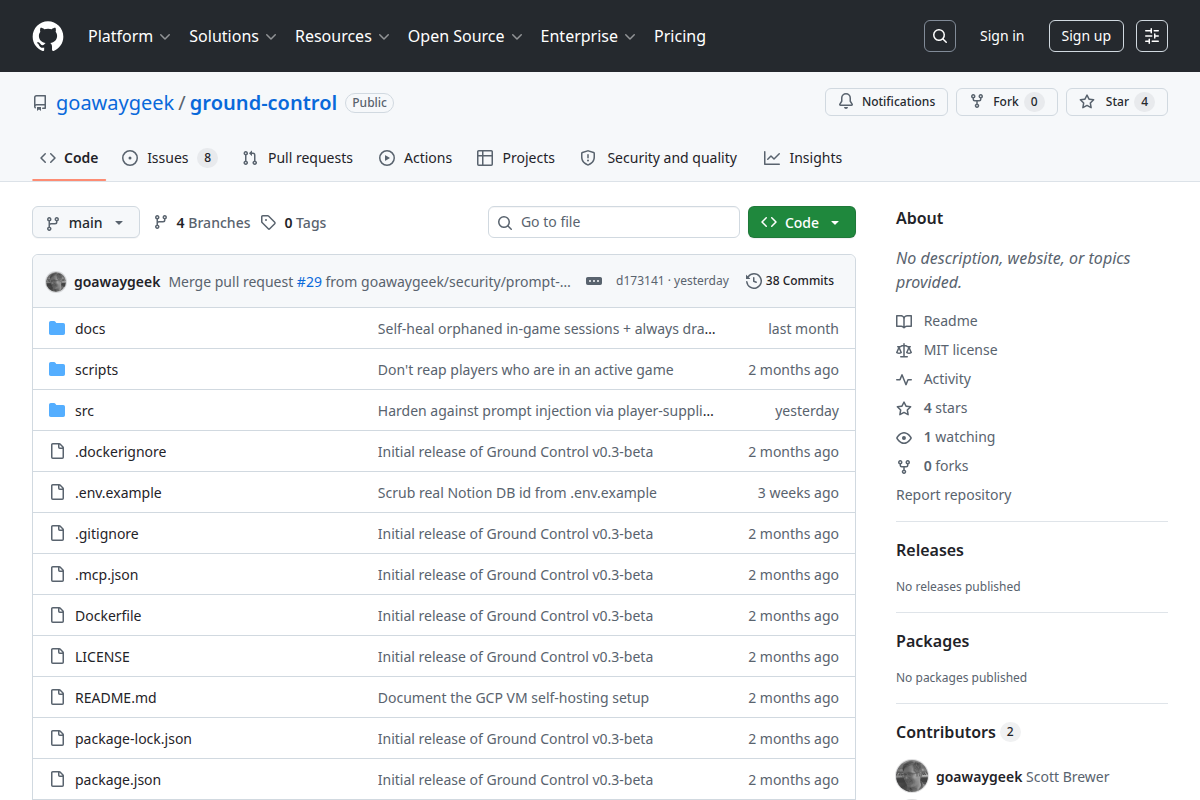This screenshot has height=800, width=1200.
Task: Open the Contributors heading link
Action: tap(956, 732)
